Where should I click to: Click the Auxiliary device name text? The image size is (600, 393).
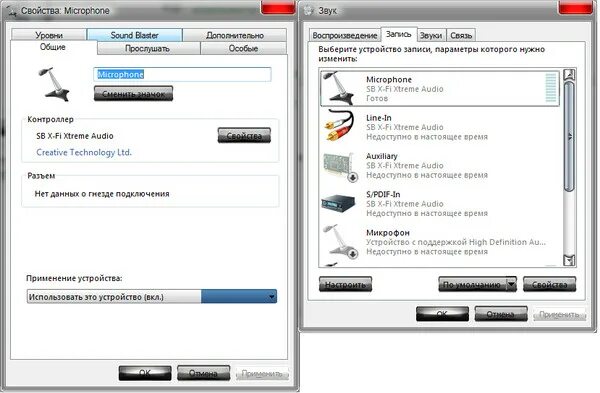point(382,156)
